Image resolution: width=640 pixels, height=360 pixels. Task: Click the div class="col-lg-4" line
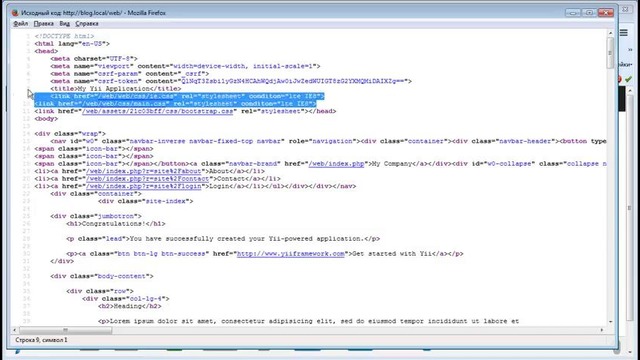pyautogui.click(x=125, y=299)
